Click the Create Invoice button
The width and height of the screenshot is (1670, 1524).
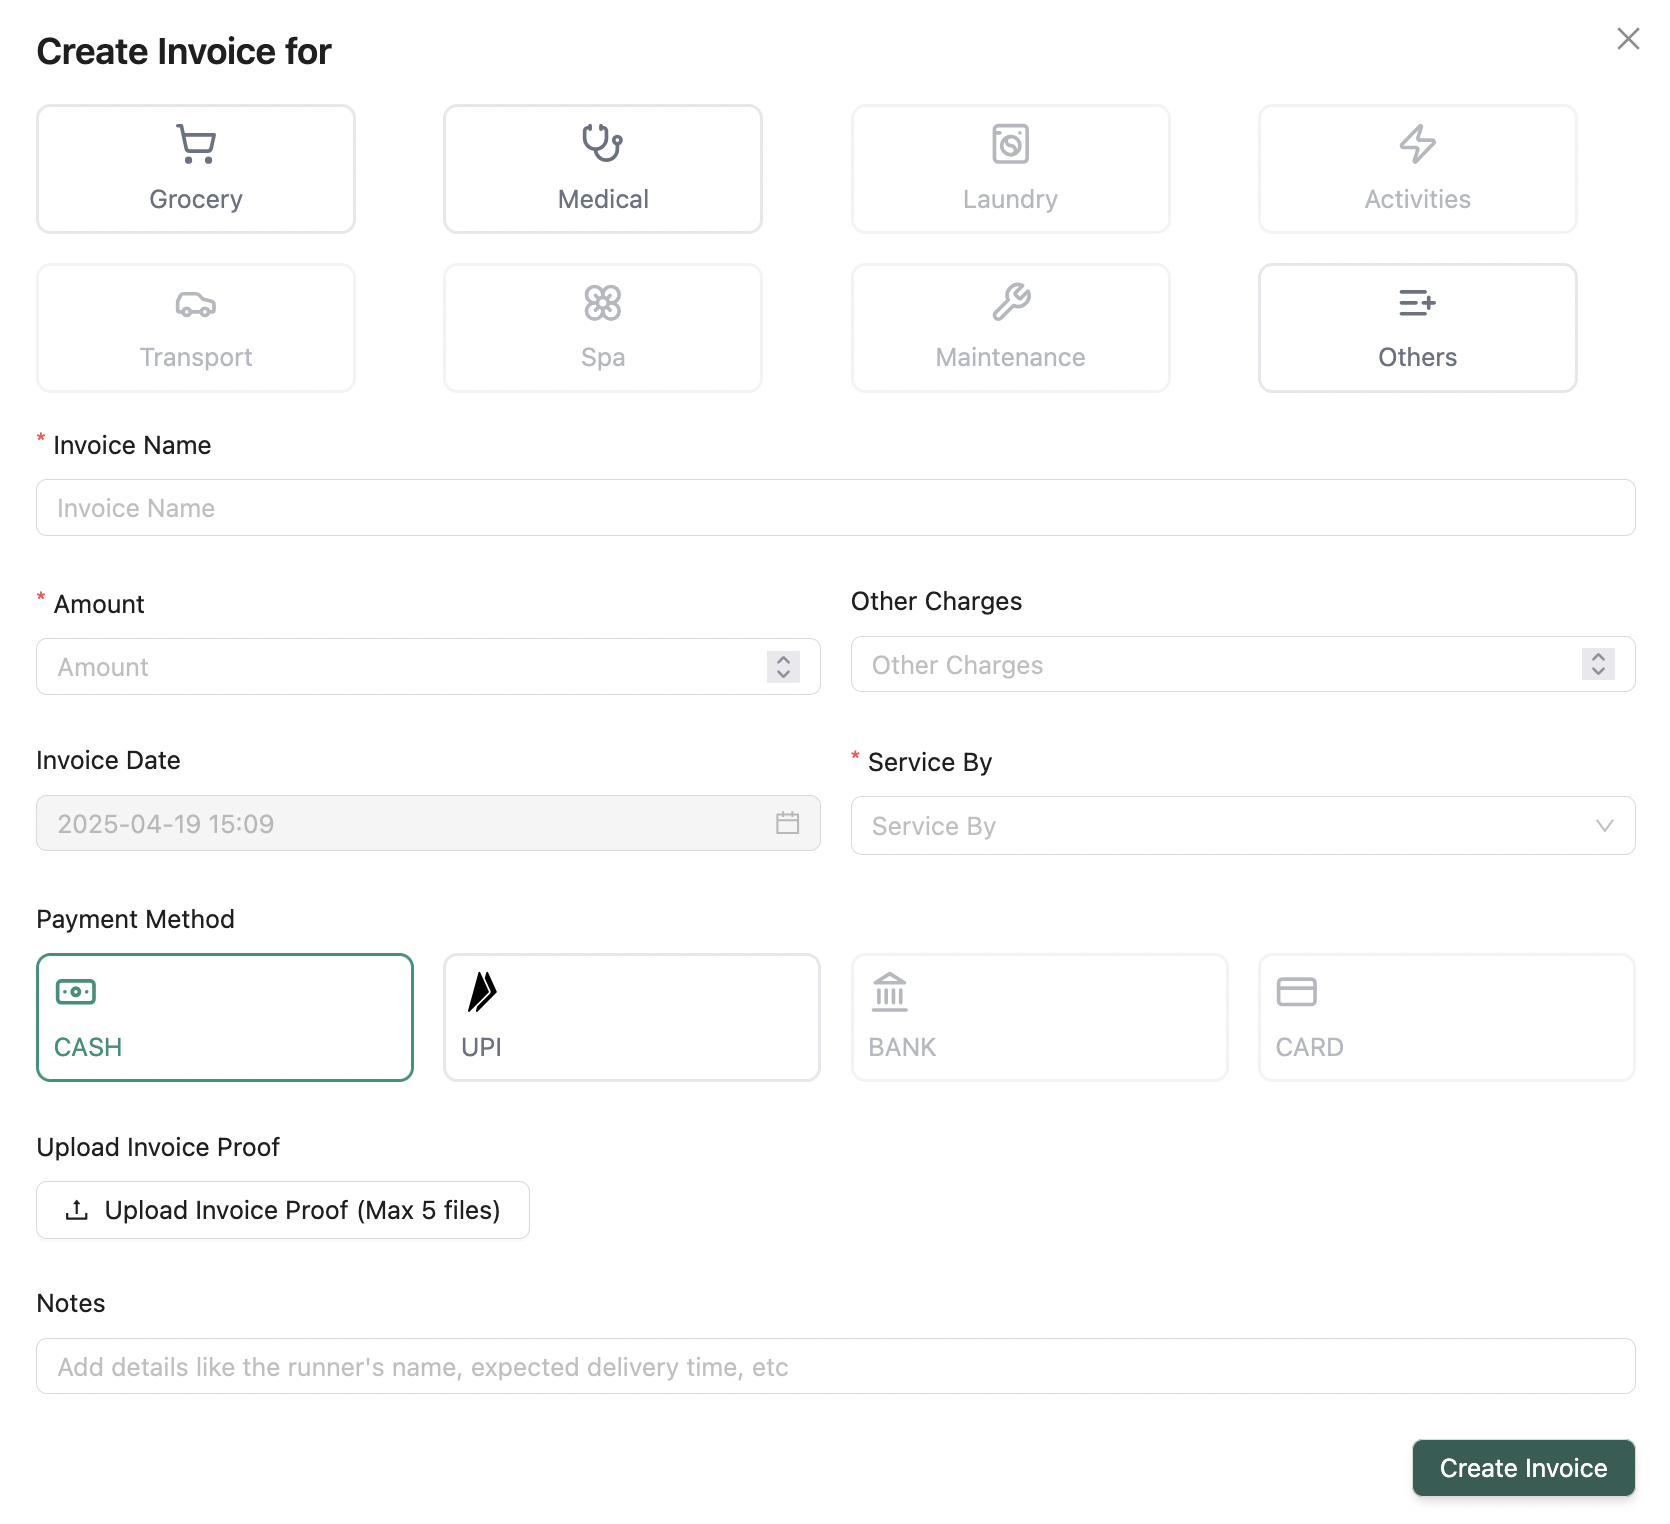tap(1523, 1468)
